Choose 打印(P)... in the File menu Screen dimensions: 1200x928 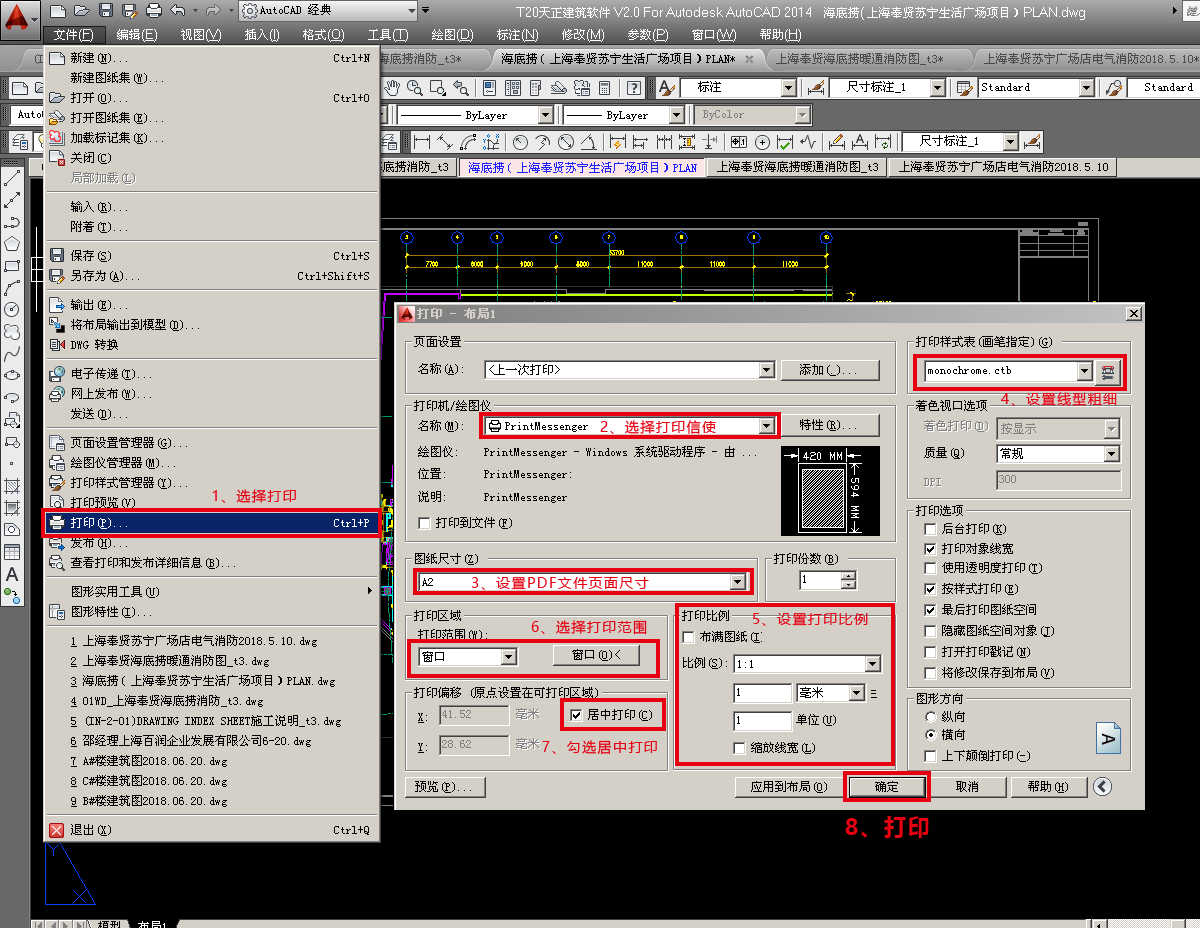click(212, 523)
